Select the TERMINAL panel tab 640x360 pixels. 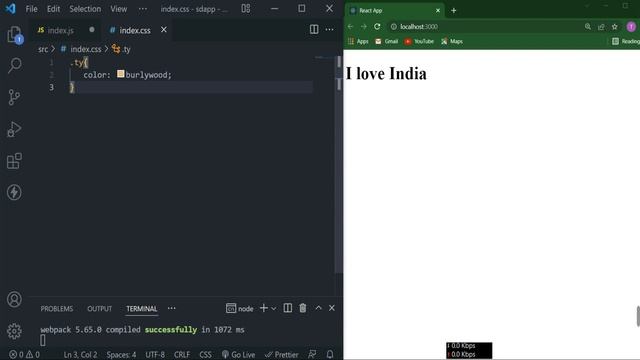[142, 309]
